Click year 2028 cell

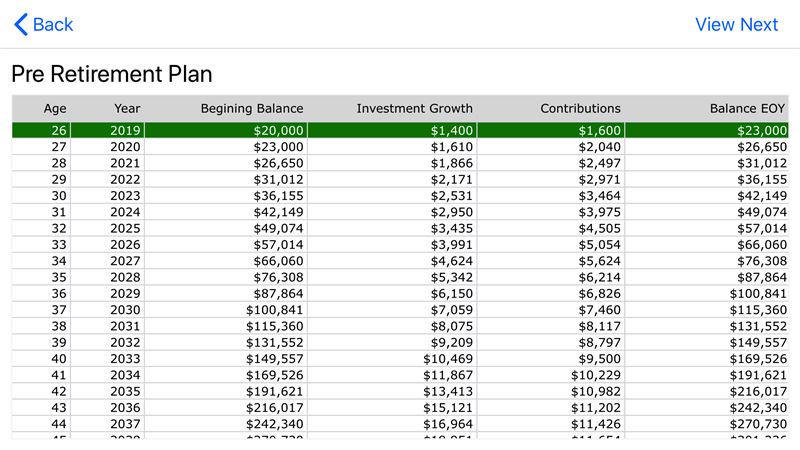(108, 277)
